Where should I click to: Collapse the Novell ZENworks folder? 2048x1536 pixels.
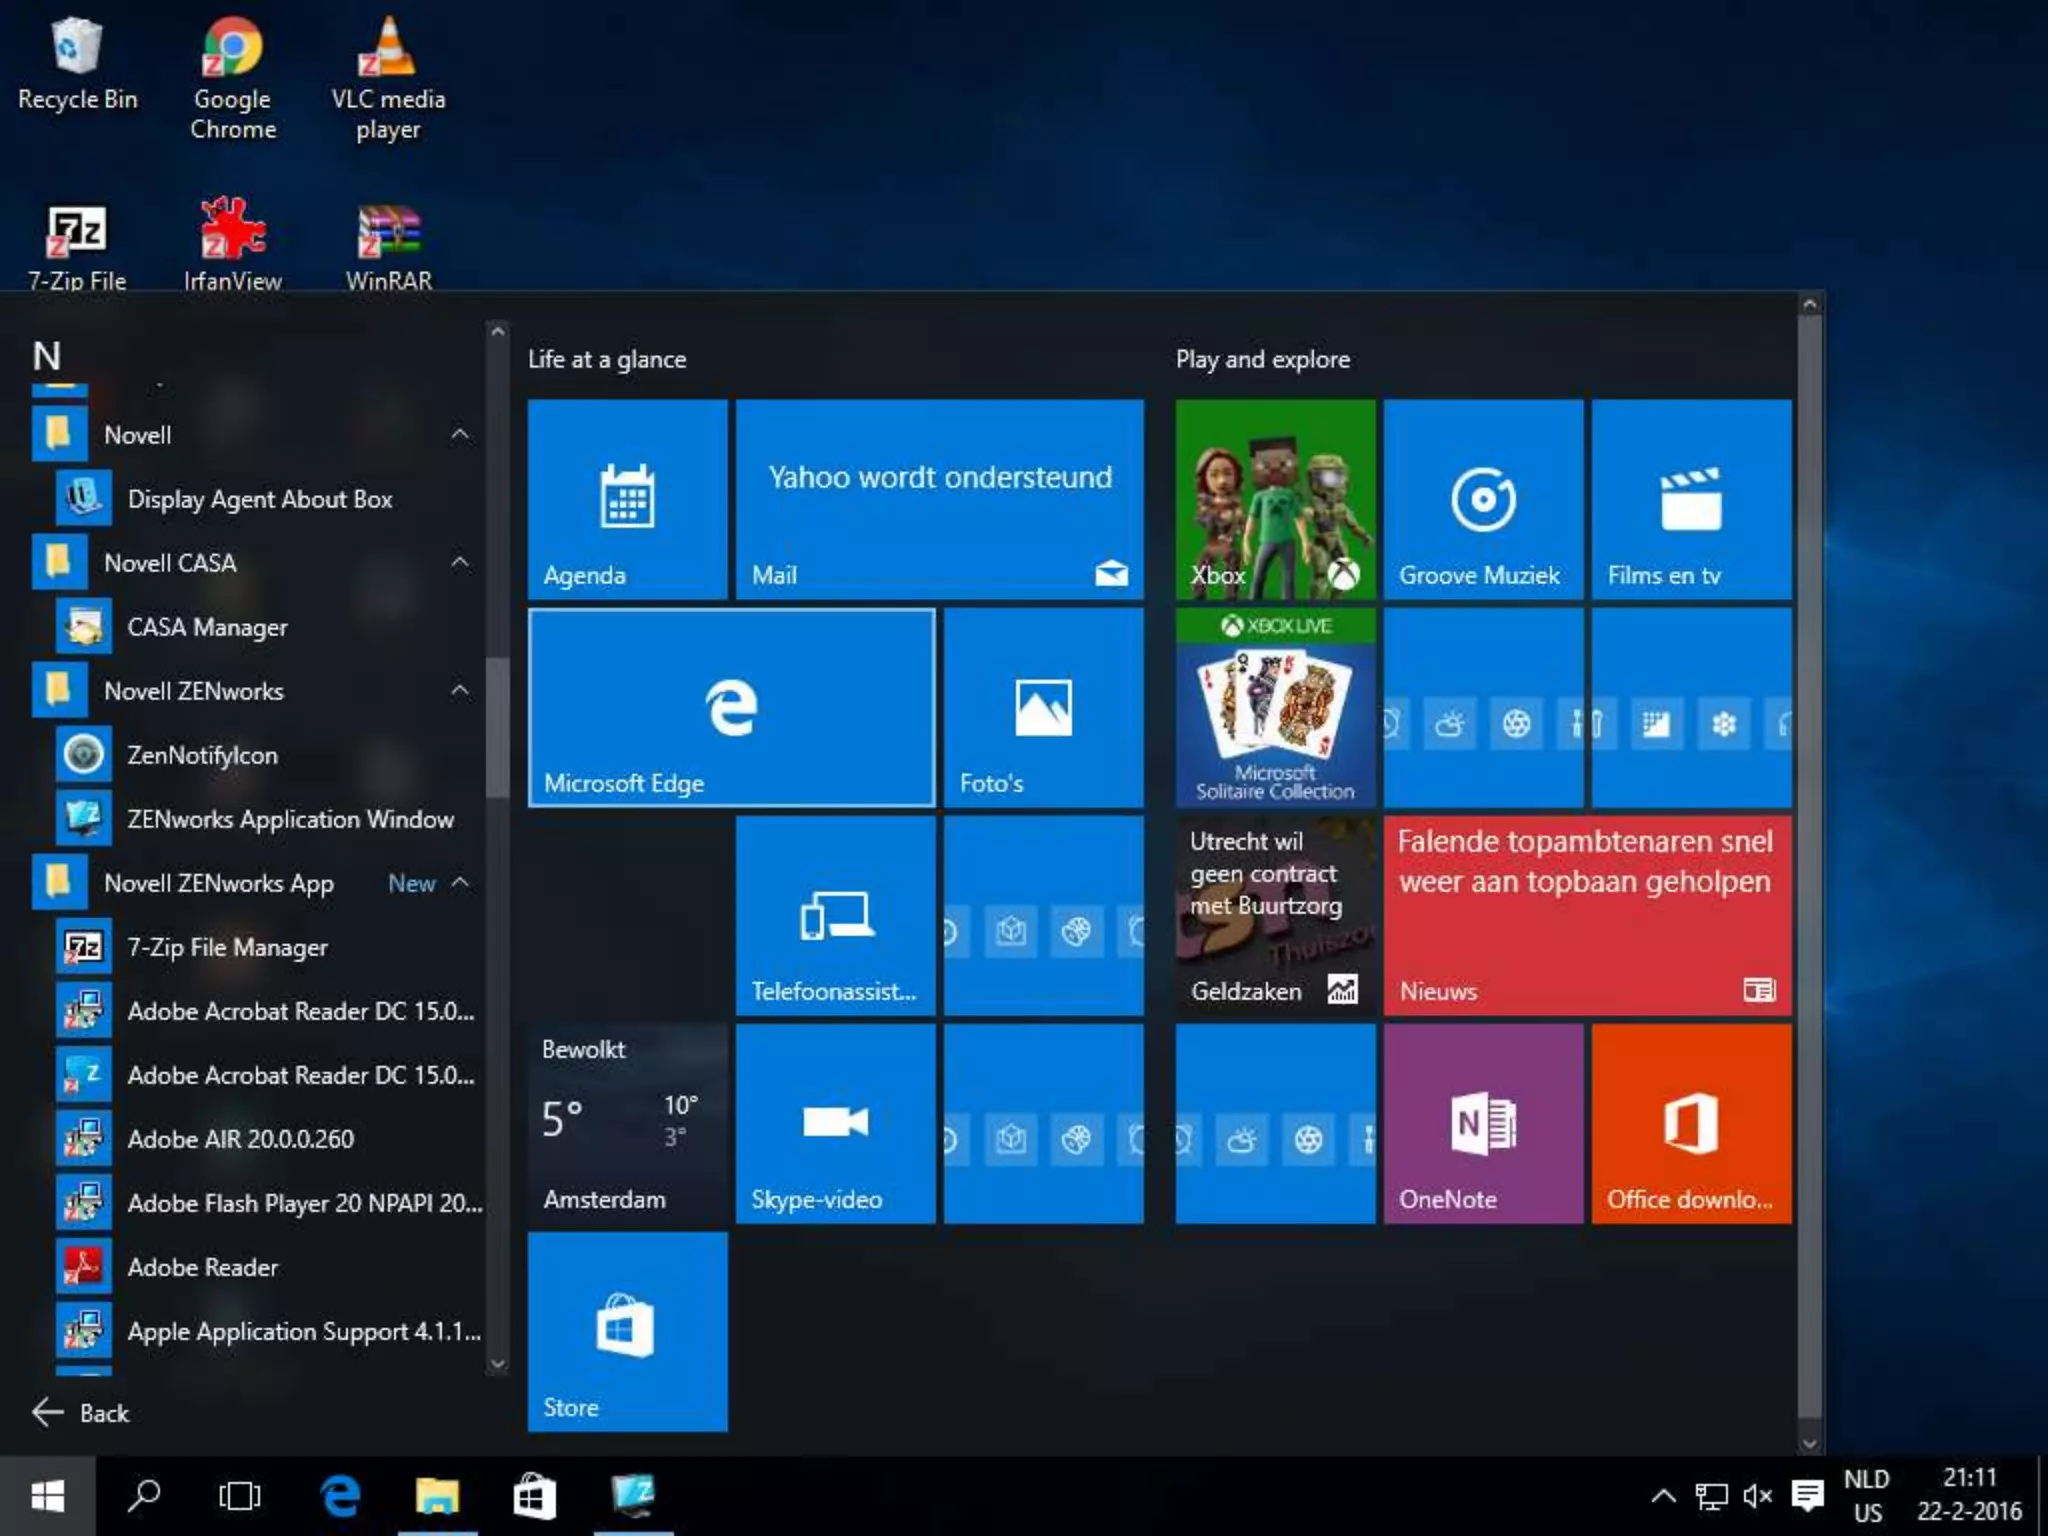coord(460,690)
